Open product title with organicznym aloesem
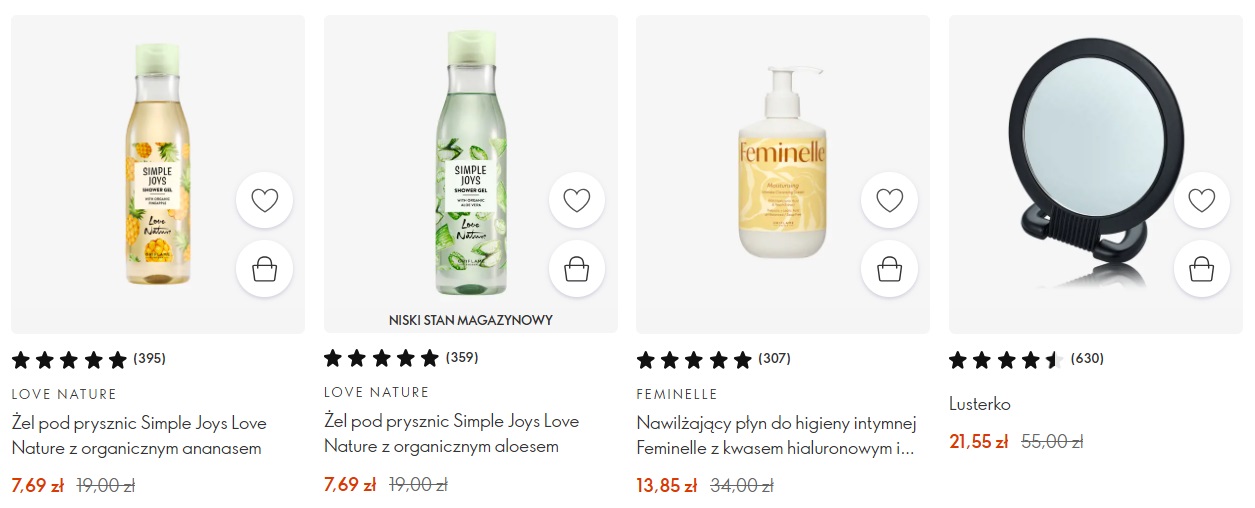Image resolution: width=1255 pixels, height=508 pixels. 451,433
